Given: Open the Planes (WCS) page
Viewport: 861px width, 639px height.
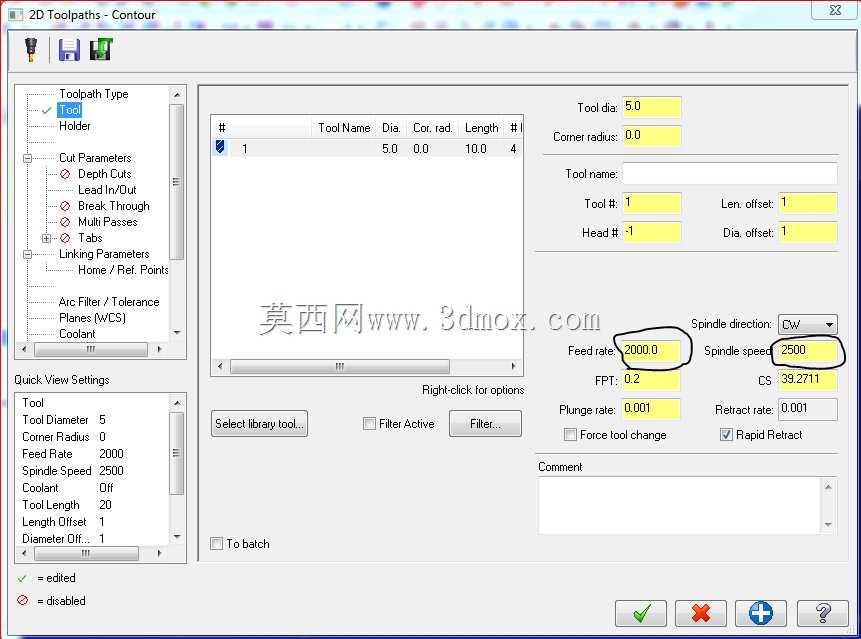Looking at the screenshot, I should tap(92, 318).
